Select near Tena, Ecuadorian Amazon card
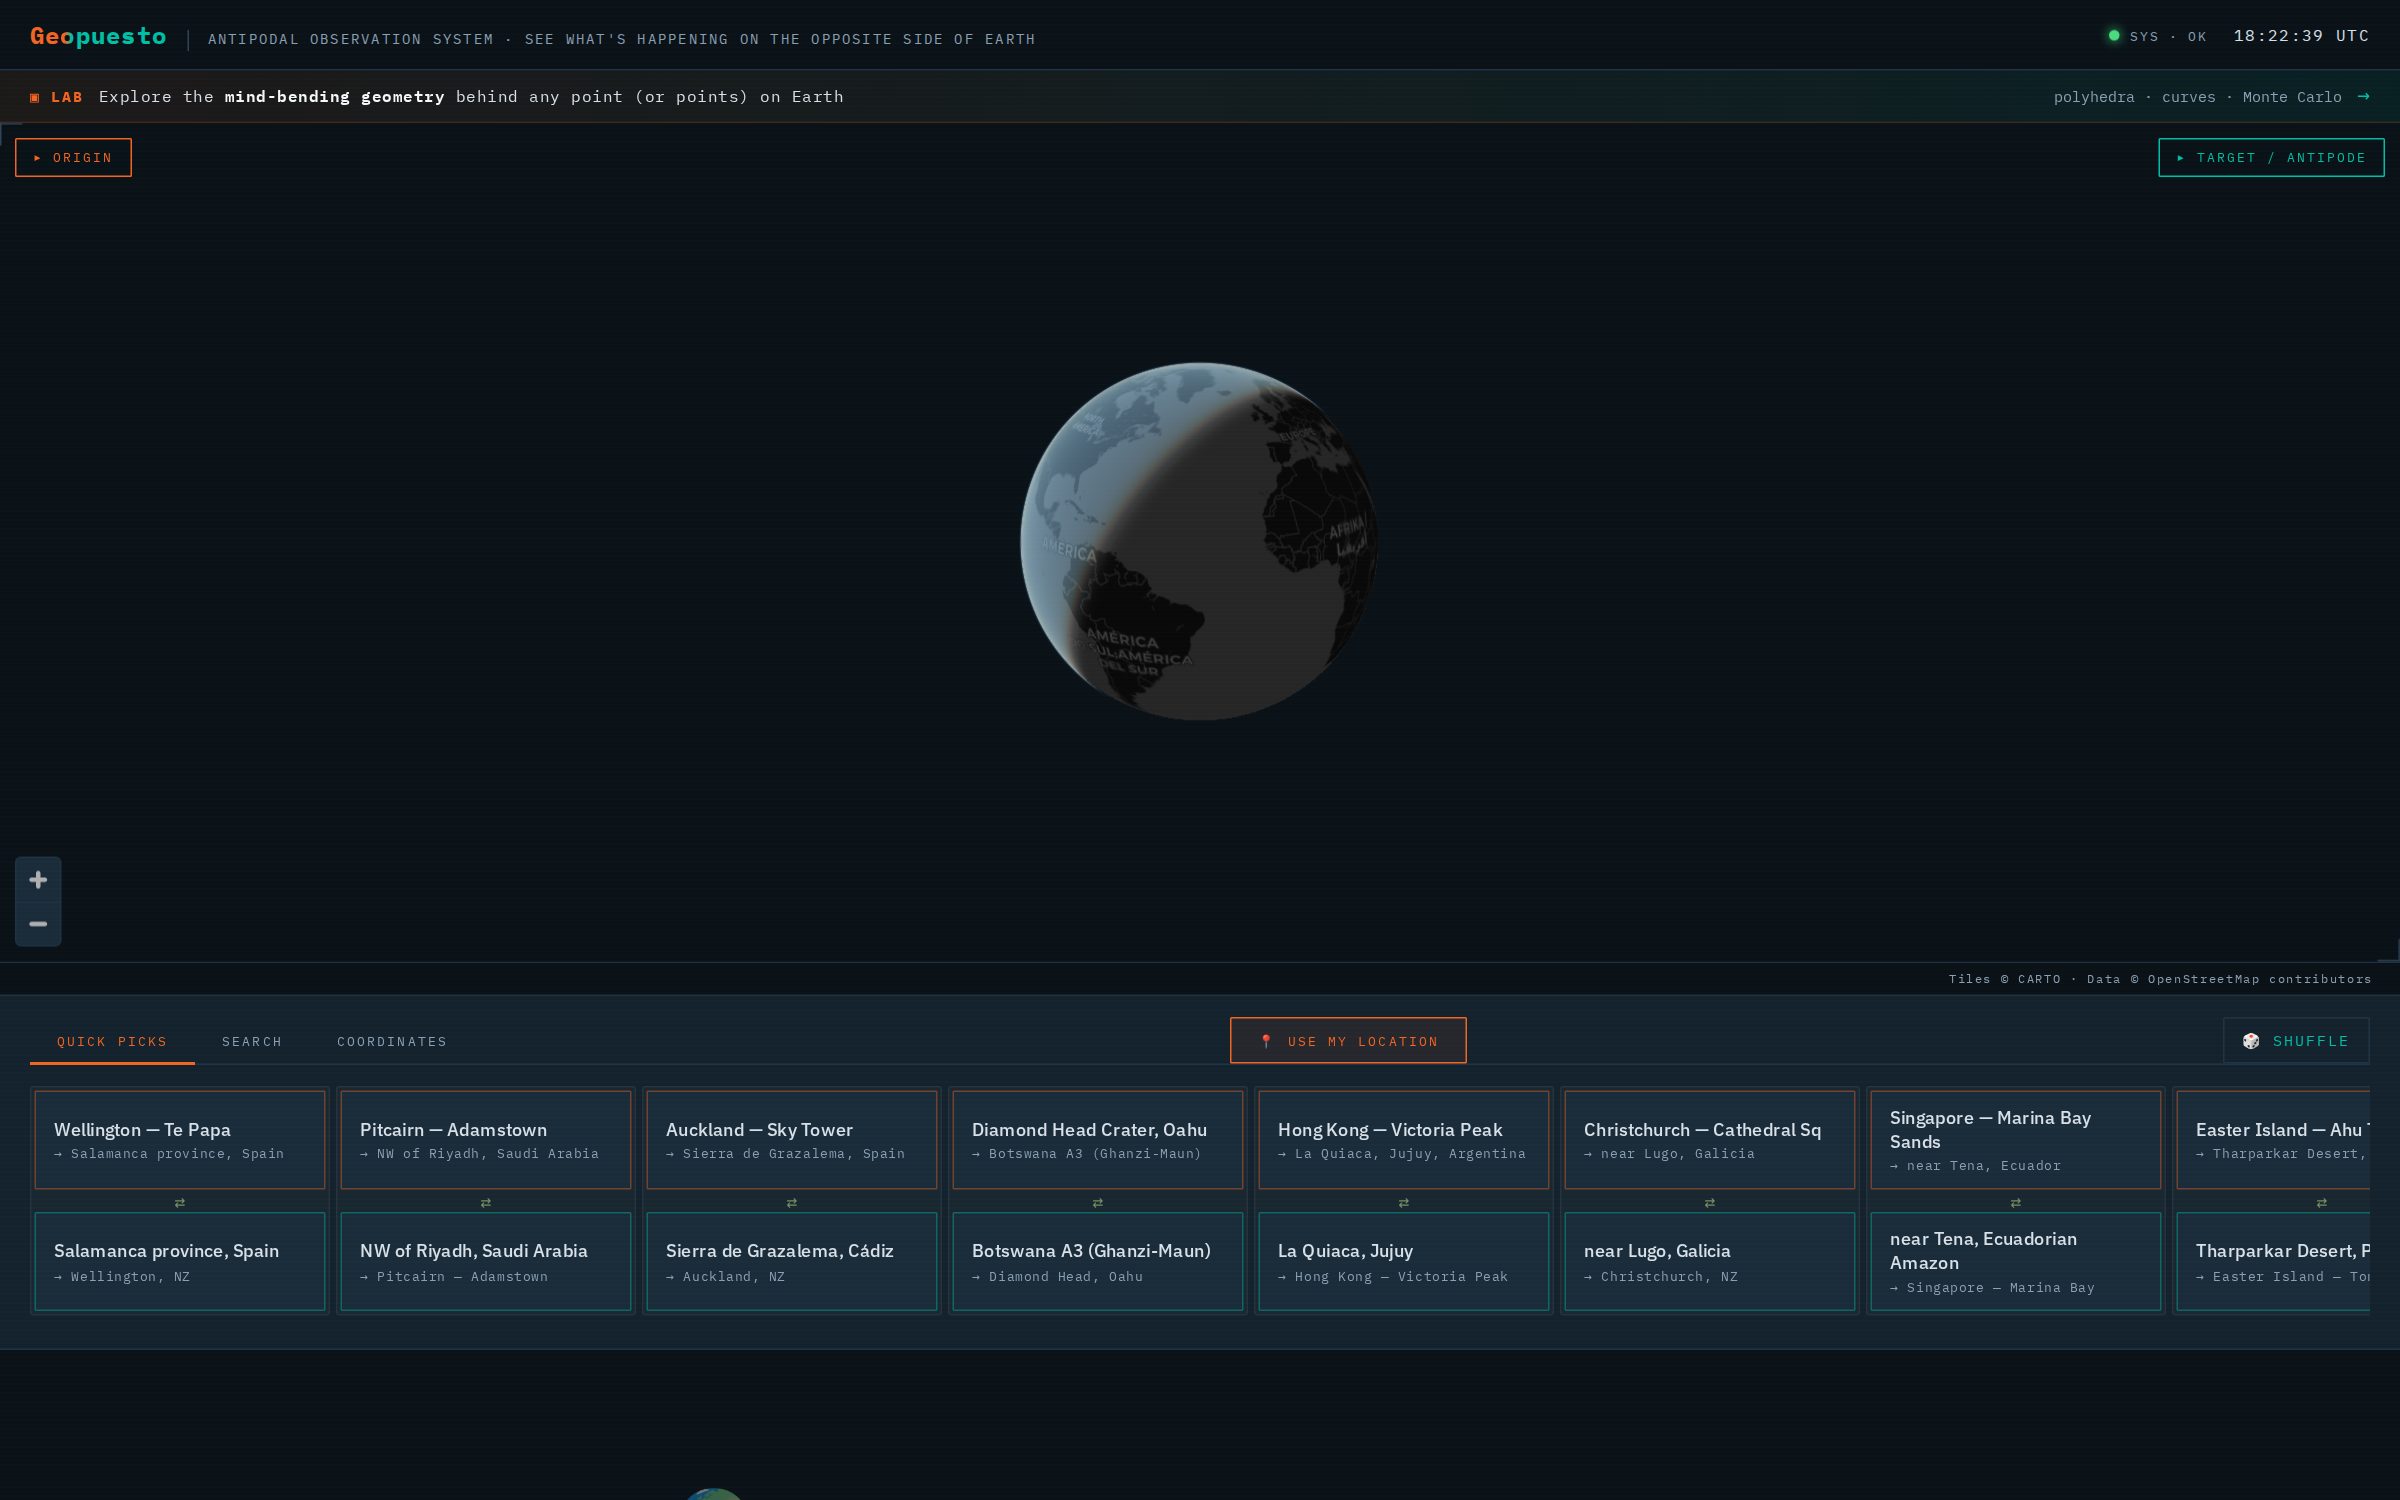This screenshot has height=1500, width=2400. tap(2016, 1262)
